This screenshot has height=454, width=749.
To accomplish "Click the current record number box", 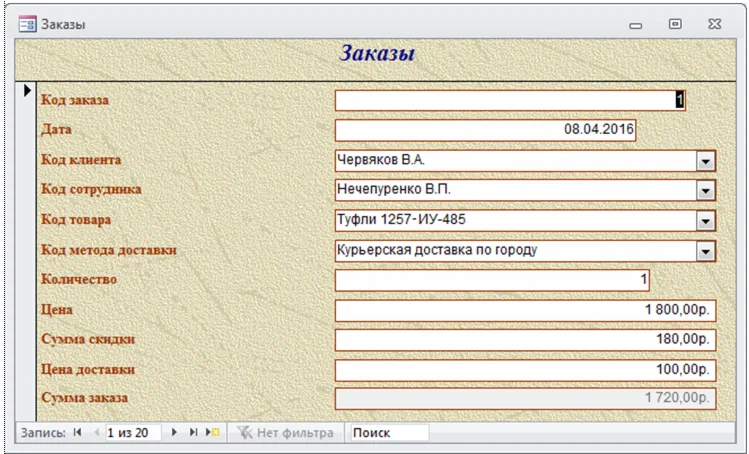I will tap(135, 433).
